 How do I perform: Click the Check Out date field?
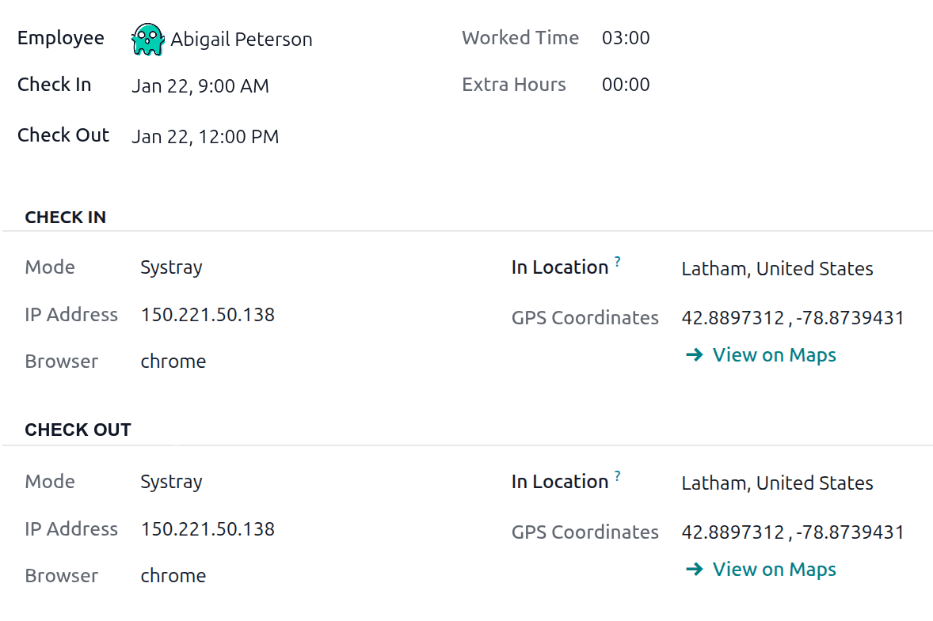point(205,136)
